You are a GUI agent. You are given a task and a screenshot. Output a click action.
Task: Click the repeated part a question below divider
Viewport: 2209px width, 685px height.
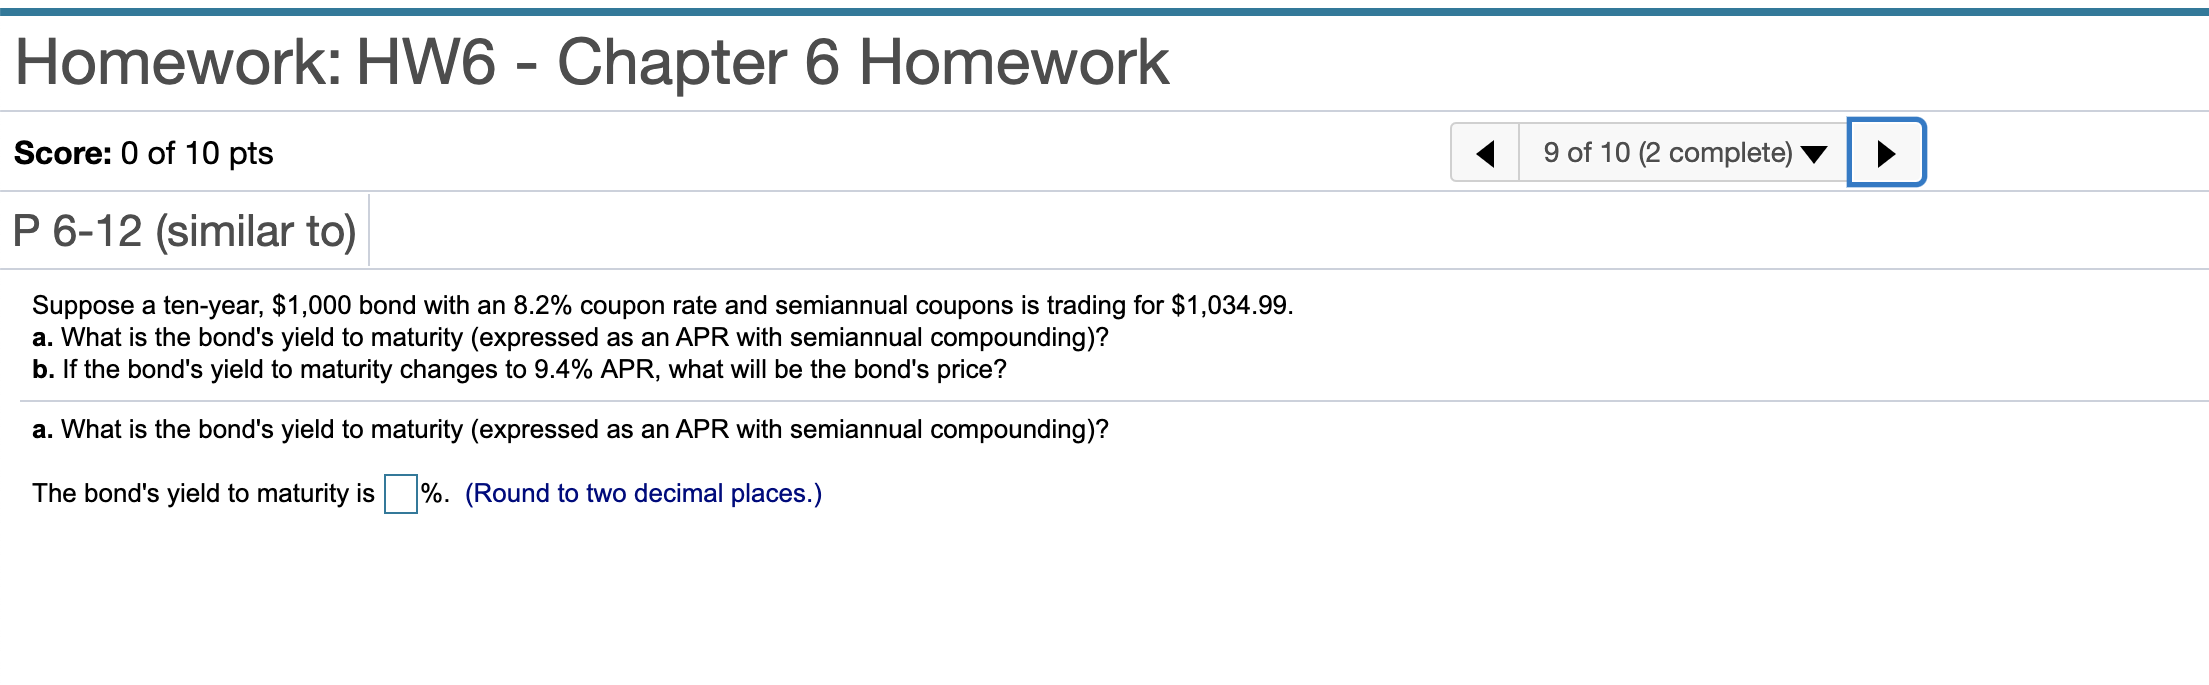570,430
